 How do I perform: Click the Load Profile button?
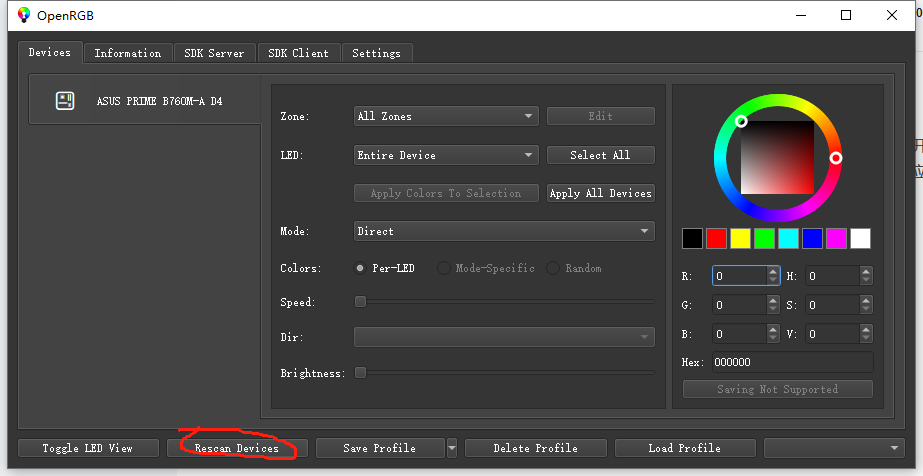[685, 448]
